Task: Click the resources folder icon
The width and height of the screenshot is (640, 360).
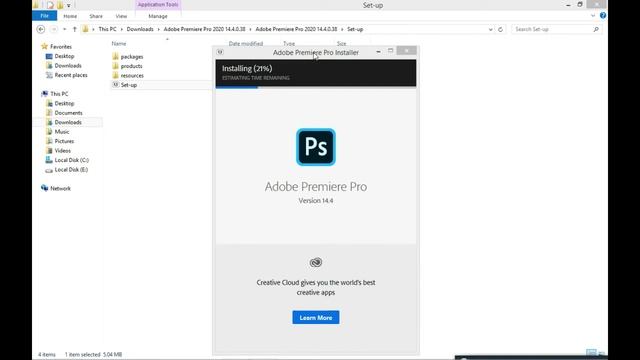Action: (x=116, y=75)
